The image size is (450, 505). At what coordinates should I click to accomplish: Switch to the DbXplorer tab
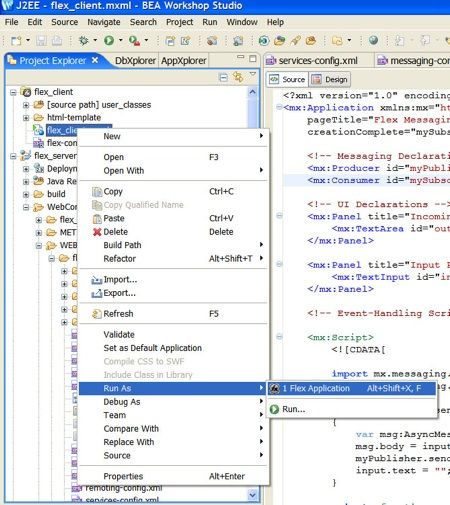(135, 61)
